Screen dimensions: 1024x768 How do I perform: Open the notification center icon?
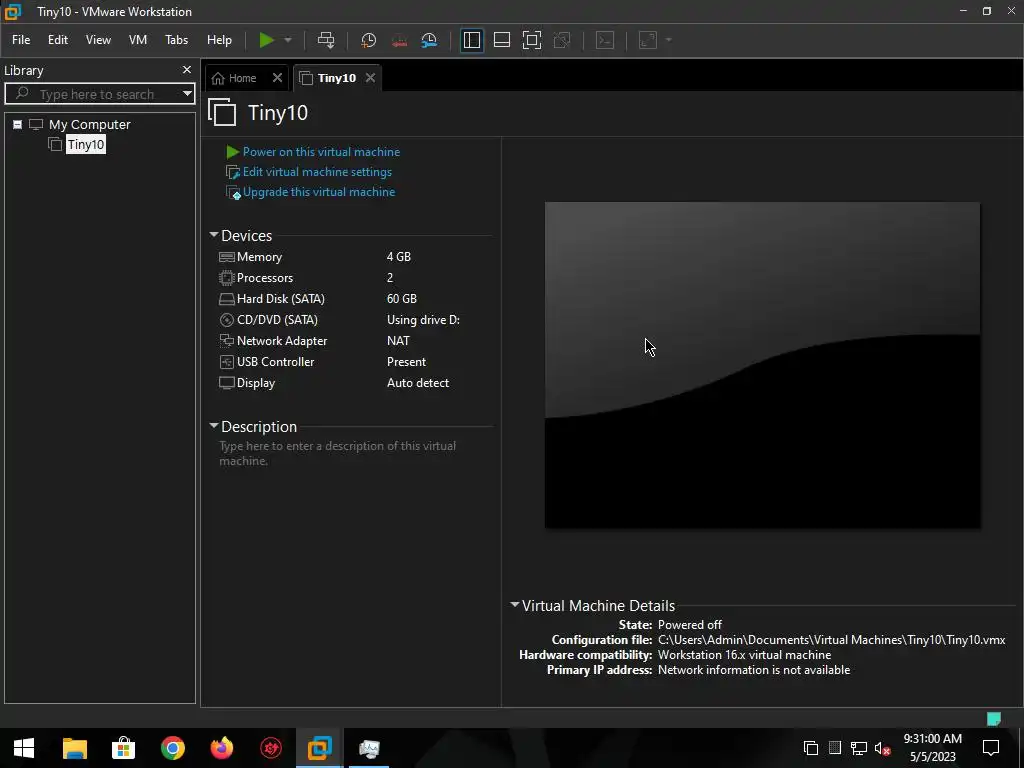pos(991,748)
